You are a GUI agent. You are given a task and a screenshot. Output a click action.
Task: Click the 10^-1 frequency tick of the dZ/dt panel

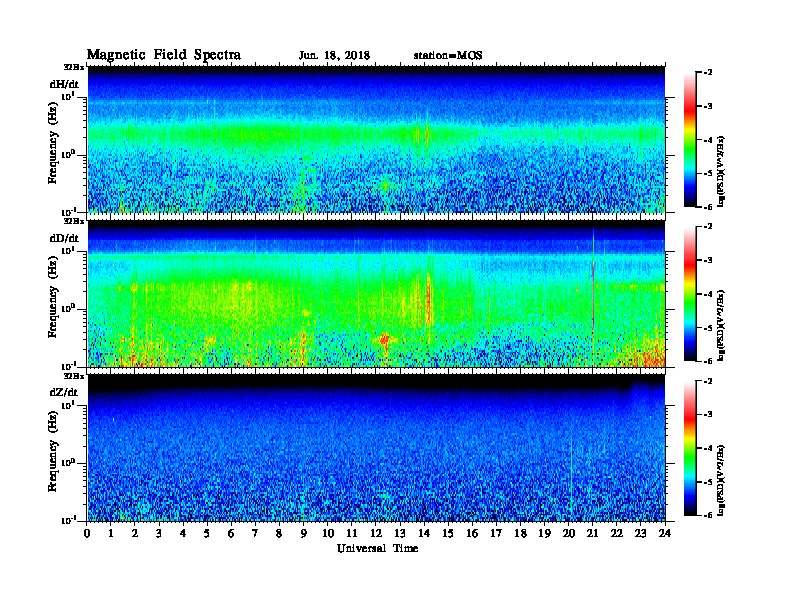(68, 520)
